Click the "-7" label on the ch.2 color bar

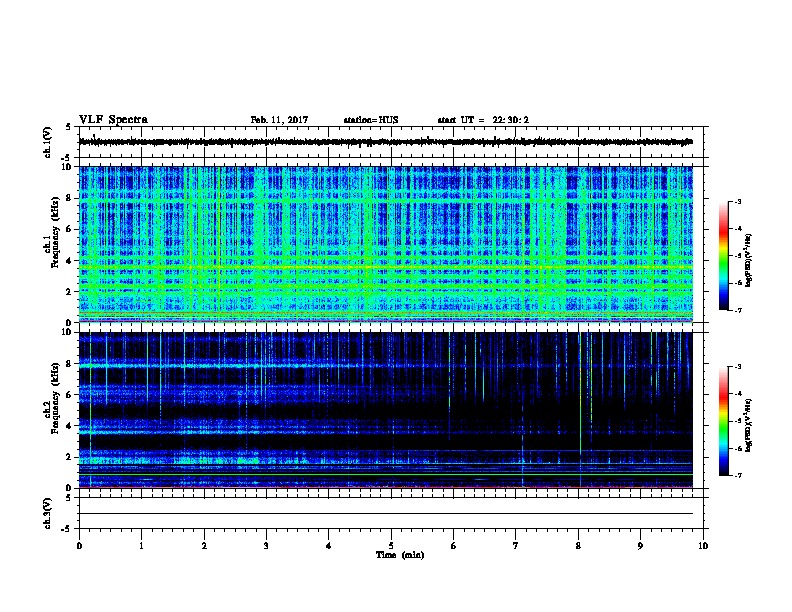738,475
